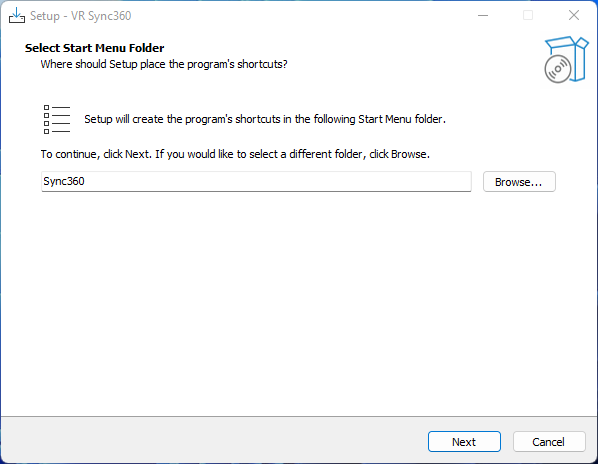Click the 'Setup will create the program's shortcuts' sentence
598x464 pixels.
[265, 119]
